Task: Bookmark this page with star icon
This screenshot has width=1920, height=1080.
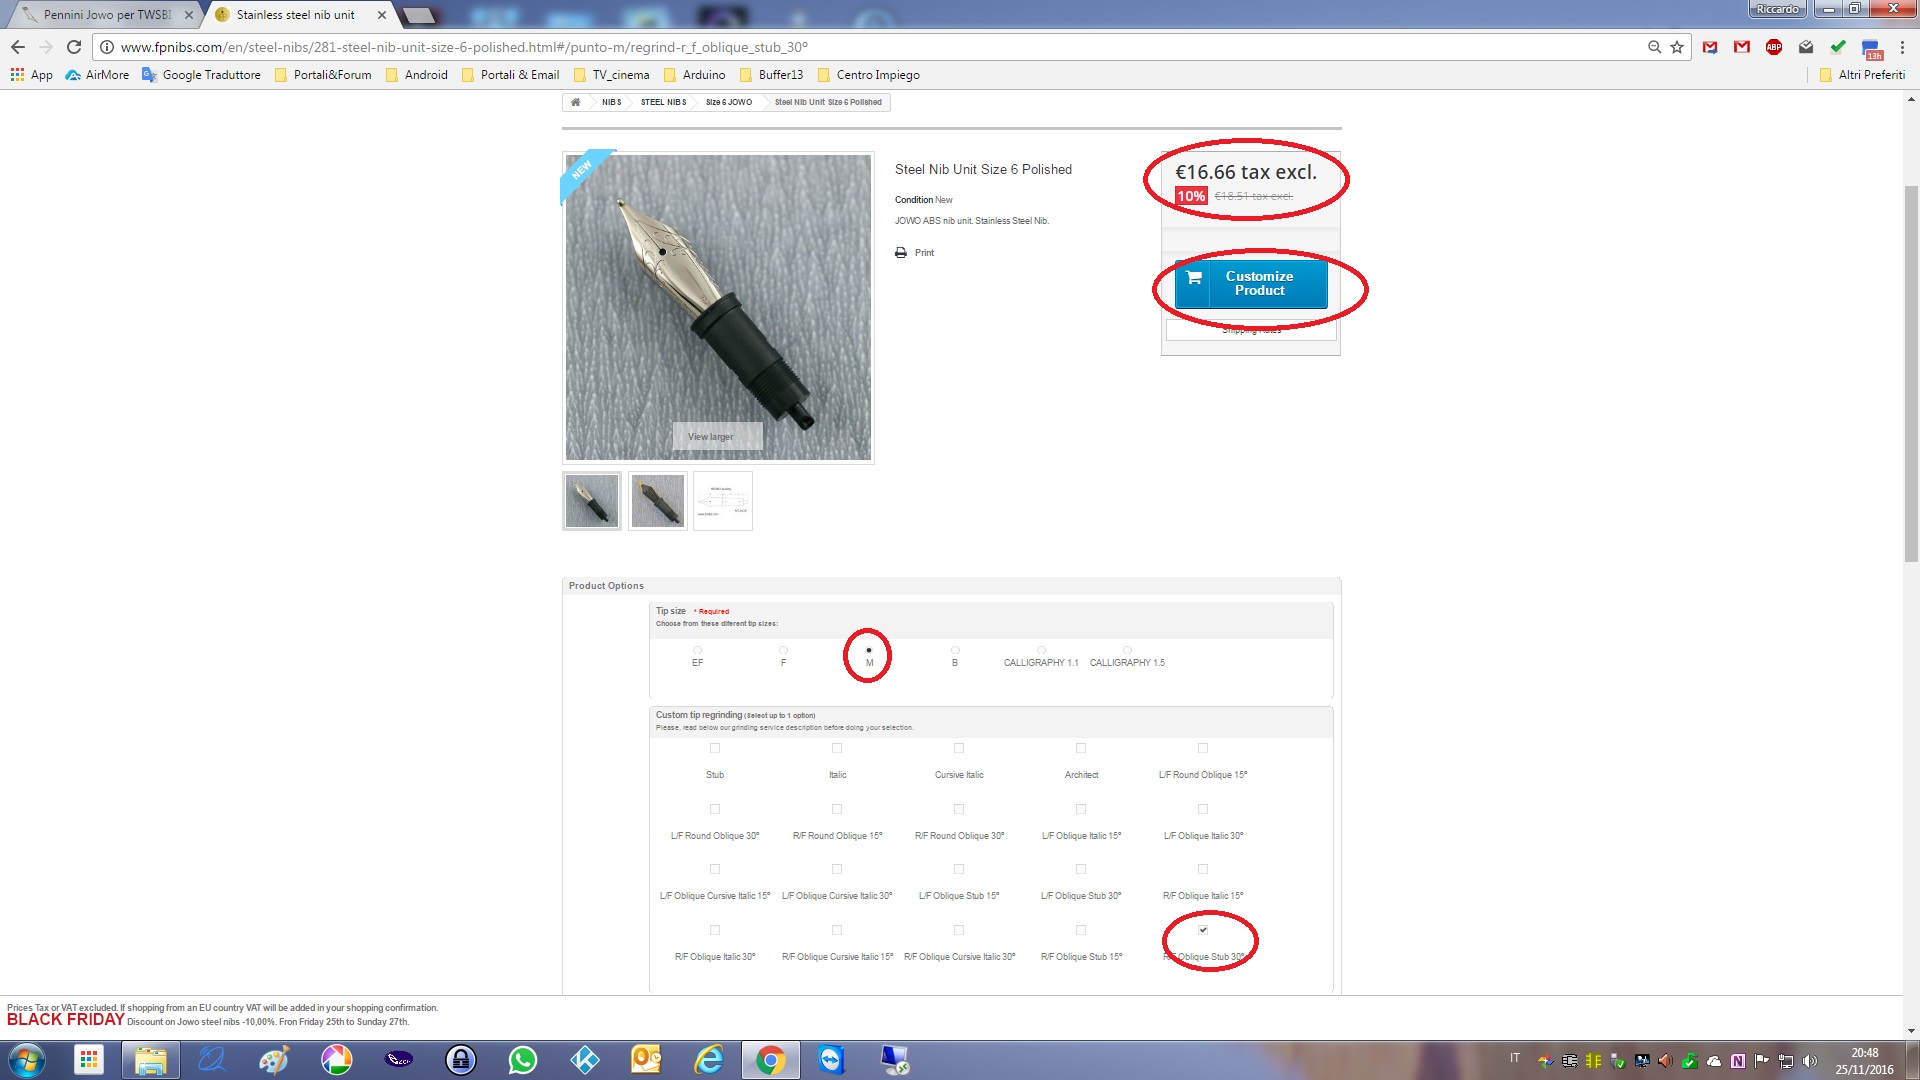Action: [x=1677, y=47]
